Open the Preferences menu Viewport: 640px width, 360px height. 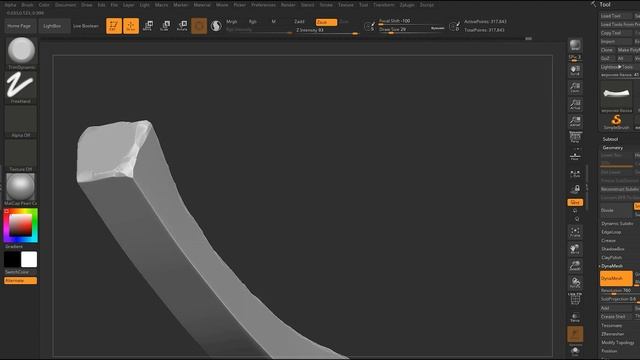tap(263, 5)
